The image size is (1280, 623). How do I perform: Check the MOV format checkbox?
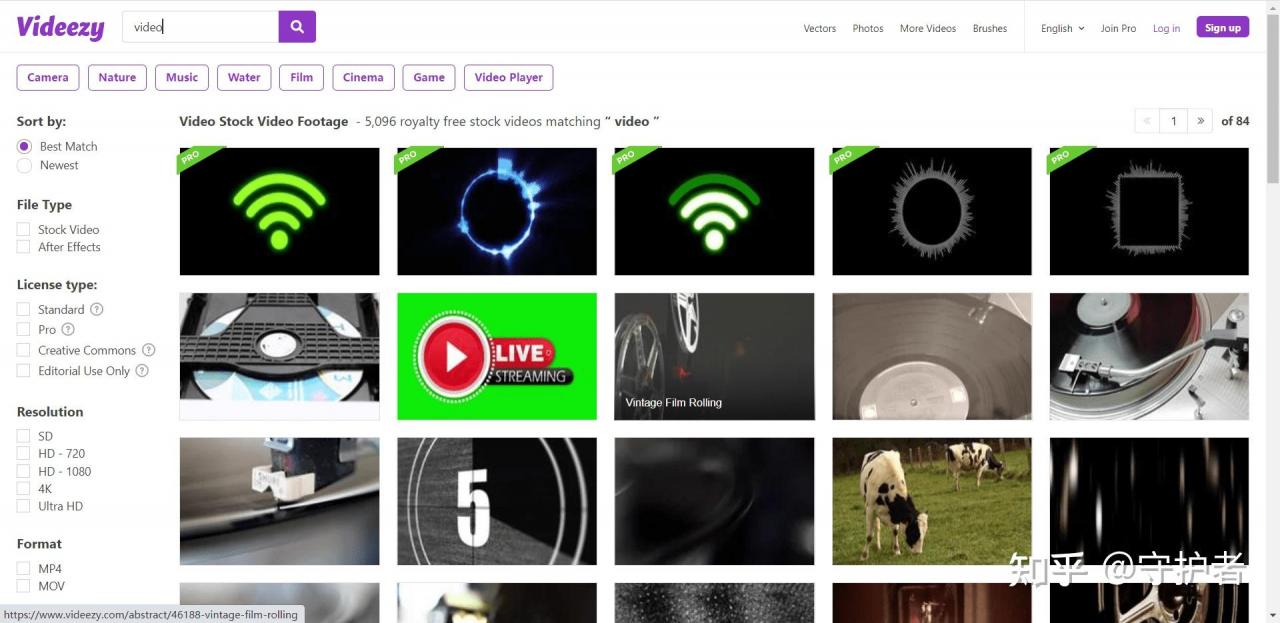click(x=23, y=586)
